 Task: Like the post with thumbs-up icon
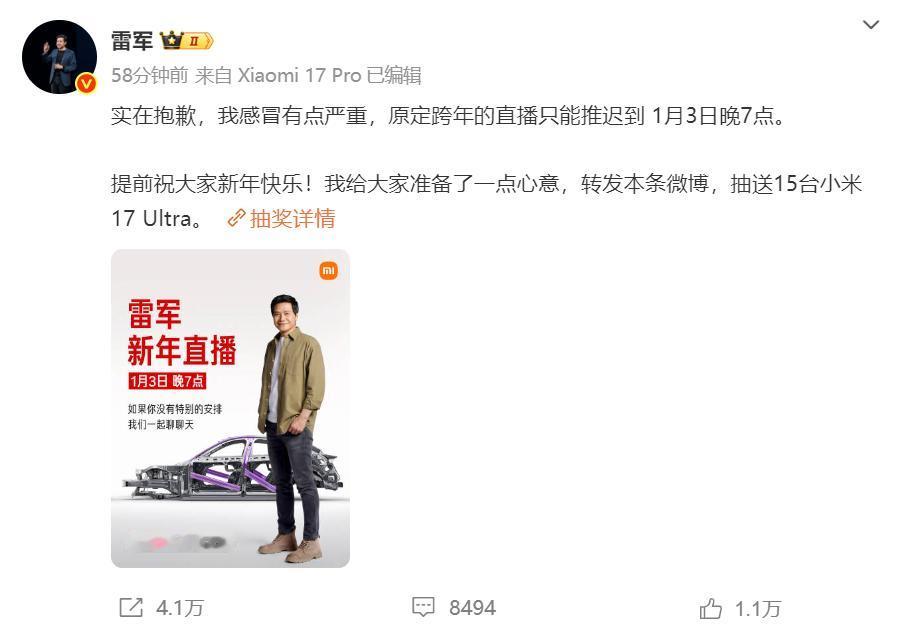pos(710,608)
